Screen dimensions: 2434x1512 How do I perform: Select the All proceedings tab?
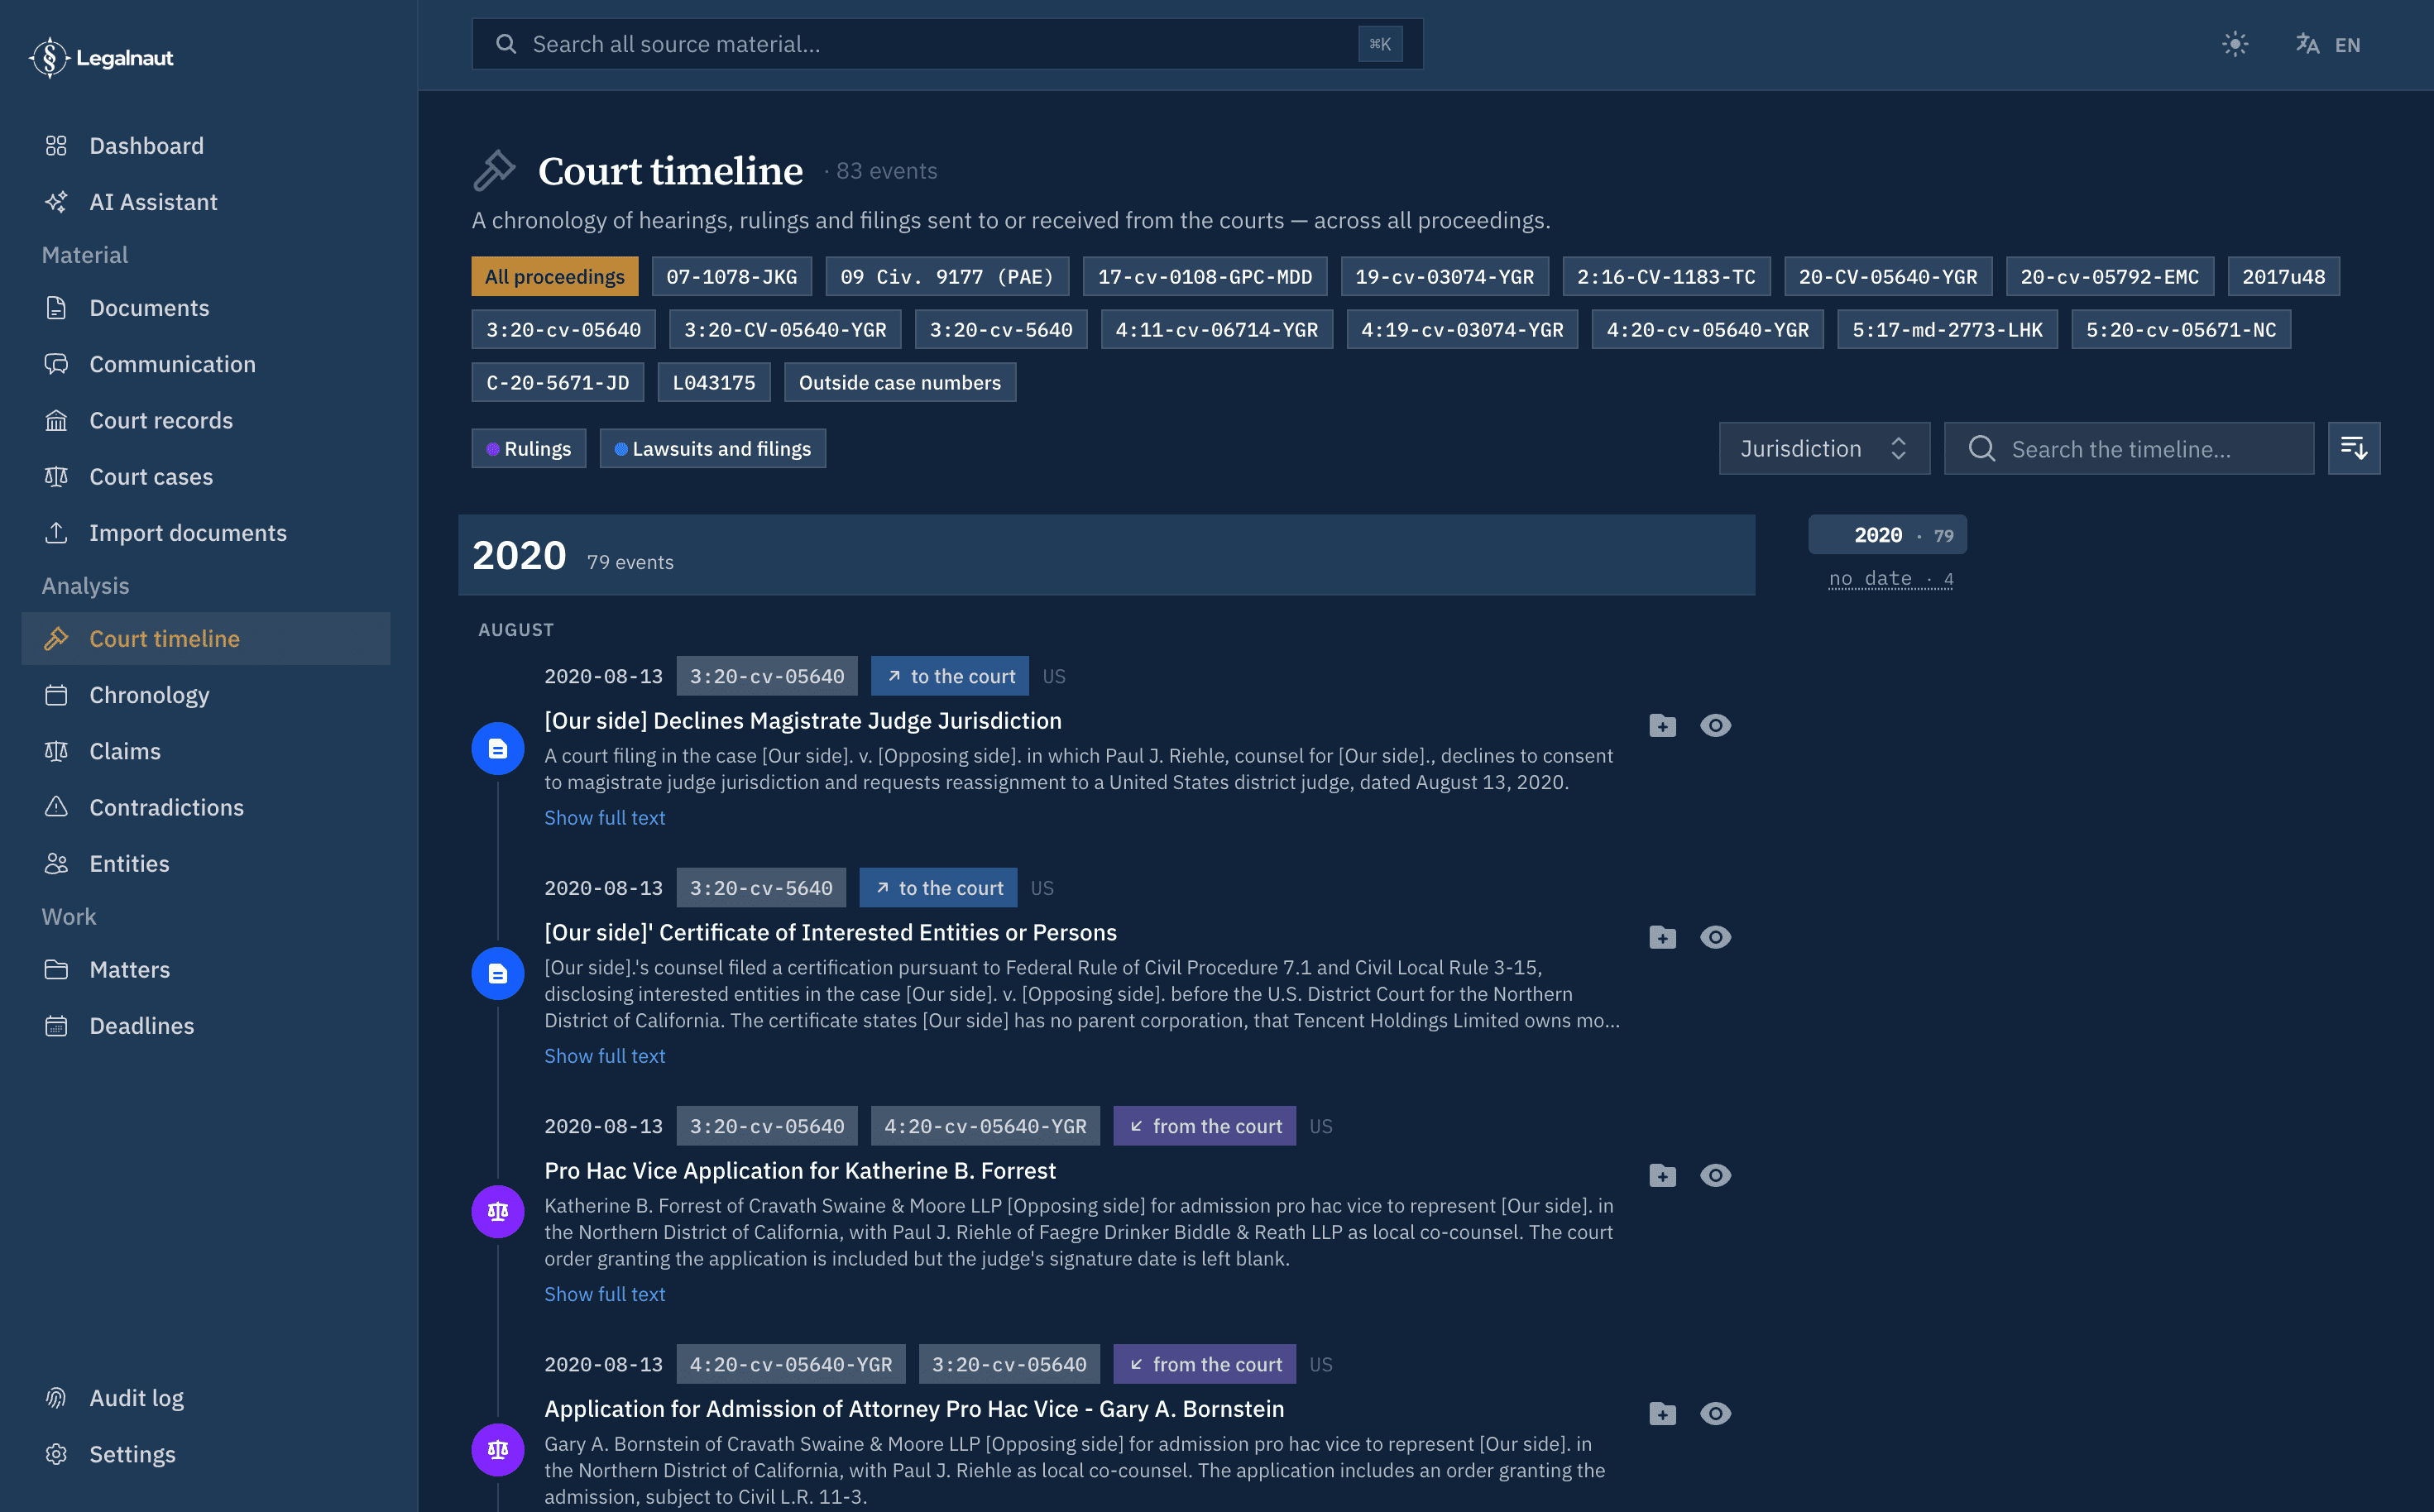pos(554,276)
